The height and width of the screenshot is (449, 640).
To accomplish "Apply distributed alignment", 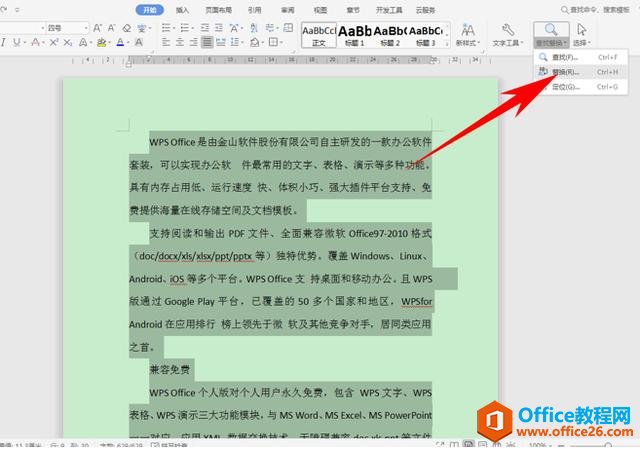I will [221, 42].
